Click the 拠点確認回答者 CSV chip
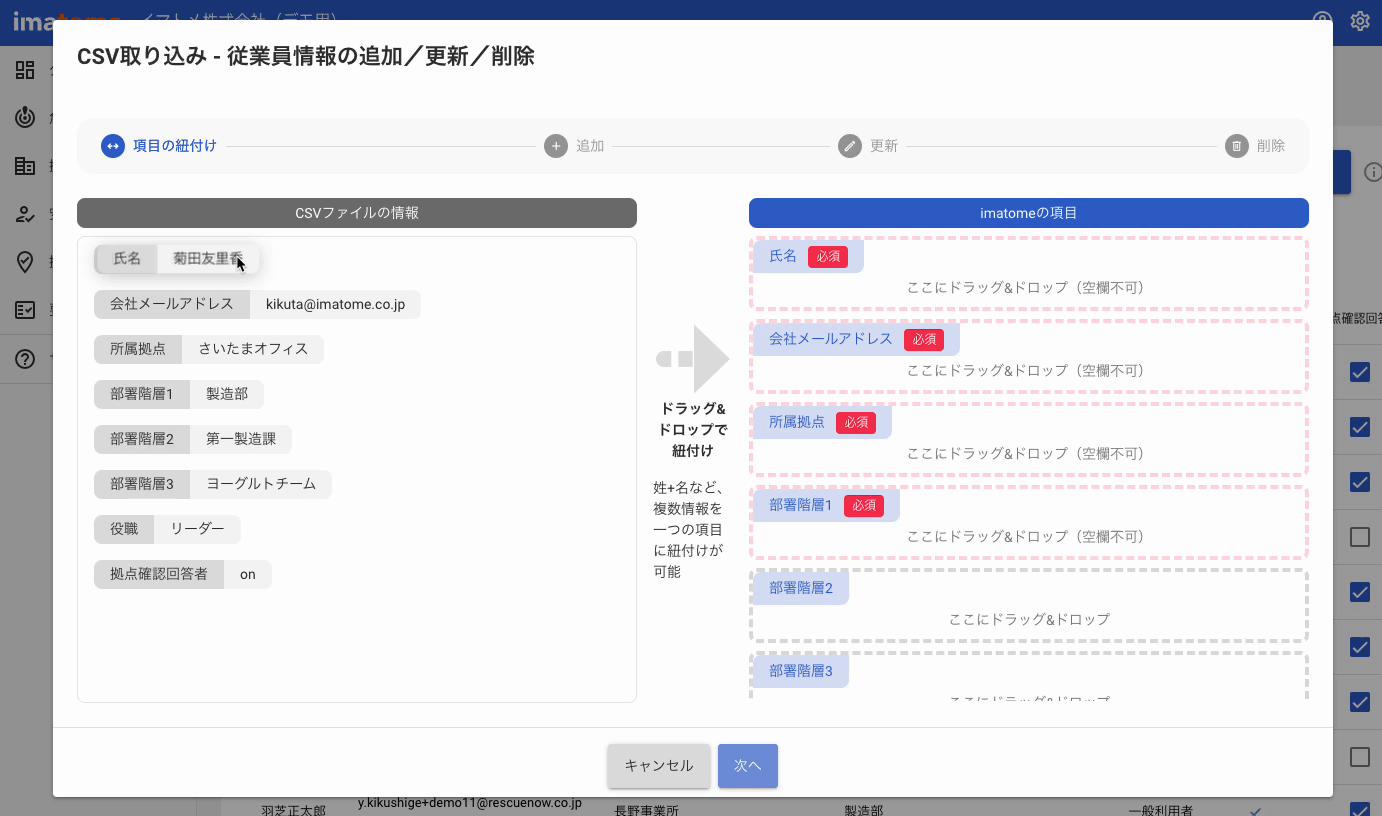The width and height of the screenshot is (1382, 816). [x=182, y=574]
